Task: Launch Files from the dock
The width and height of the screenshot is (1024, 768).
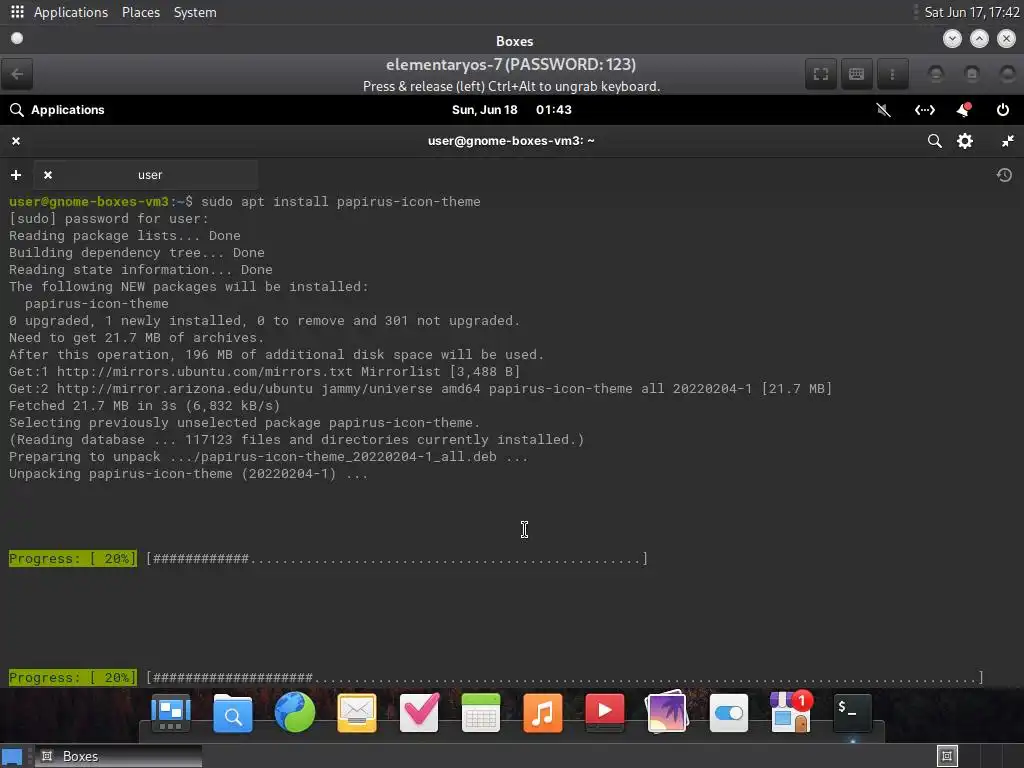Action: coord(232,712)
